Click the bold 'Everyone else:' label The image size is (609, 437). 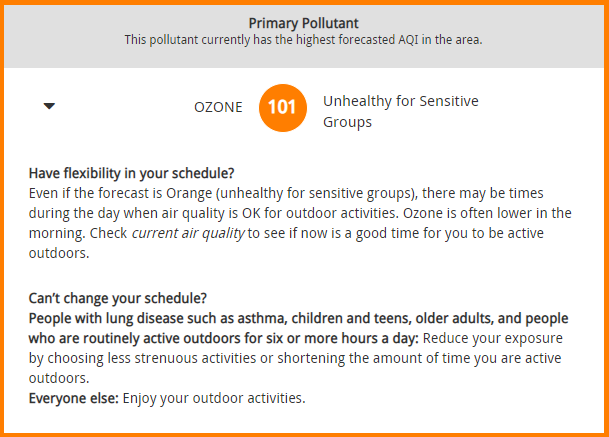pos(73,398)
